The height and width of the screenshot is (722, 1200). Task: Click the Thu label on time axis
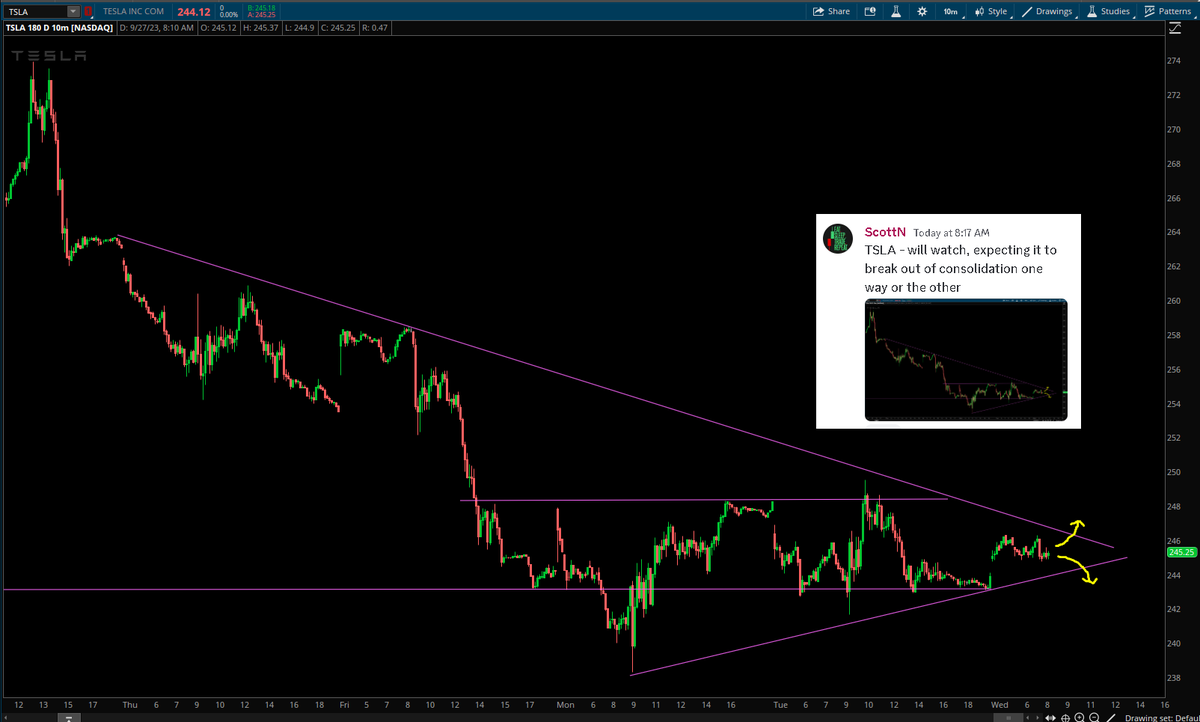(130, 705)
